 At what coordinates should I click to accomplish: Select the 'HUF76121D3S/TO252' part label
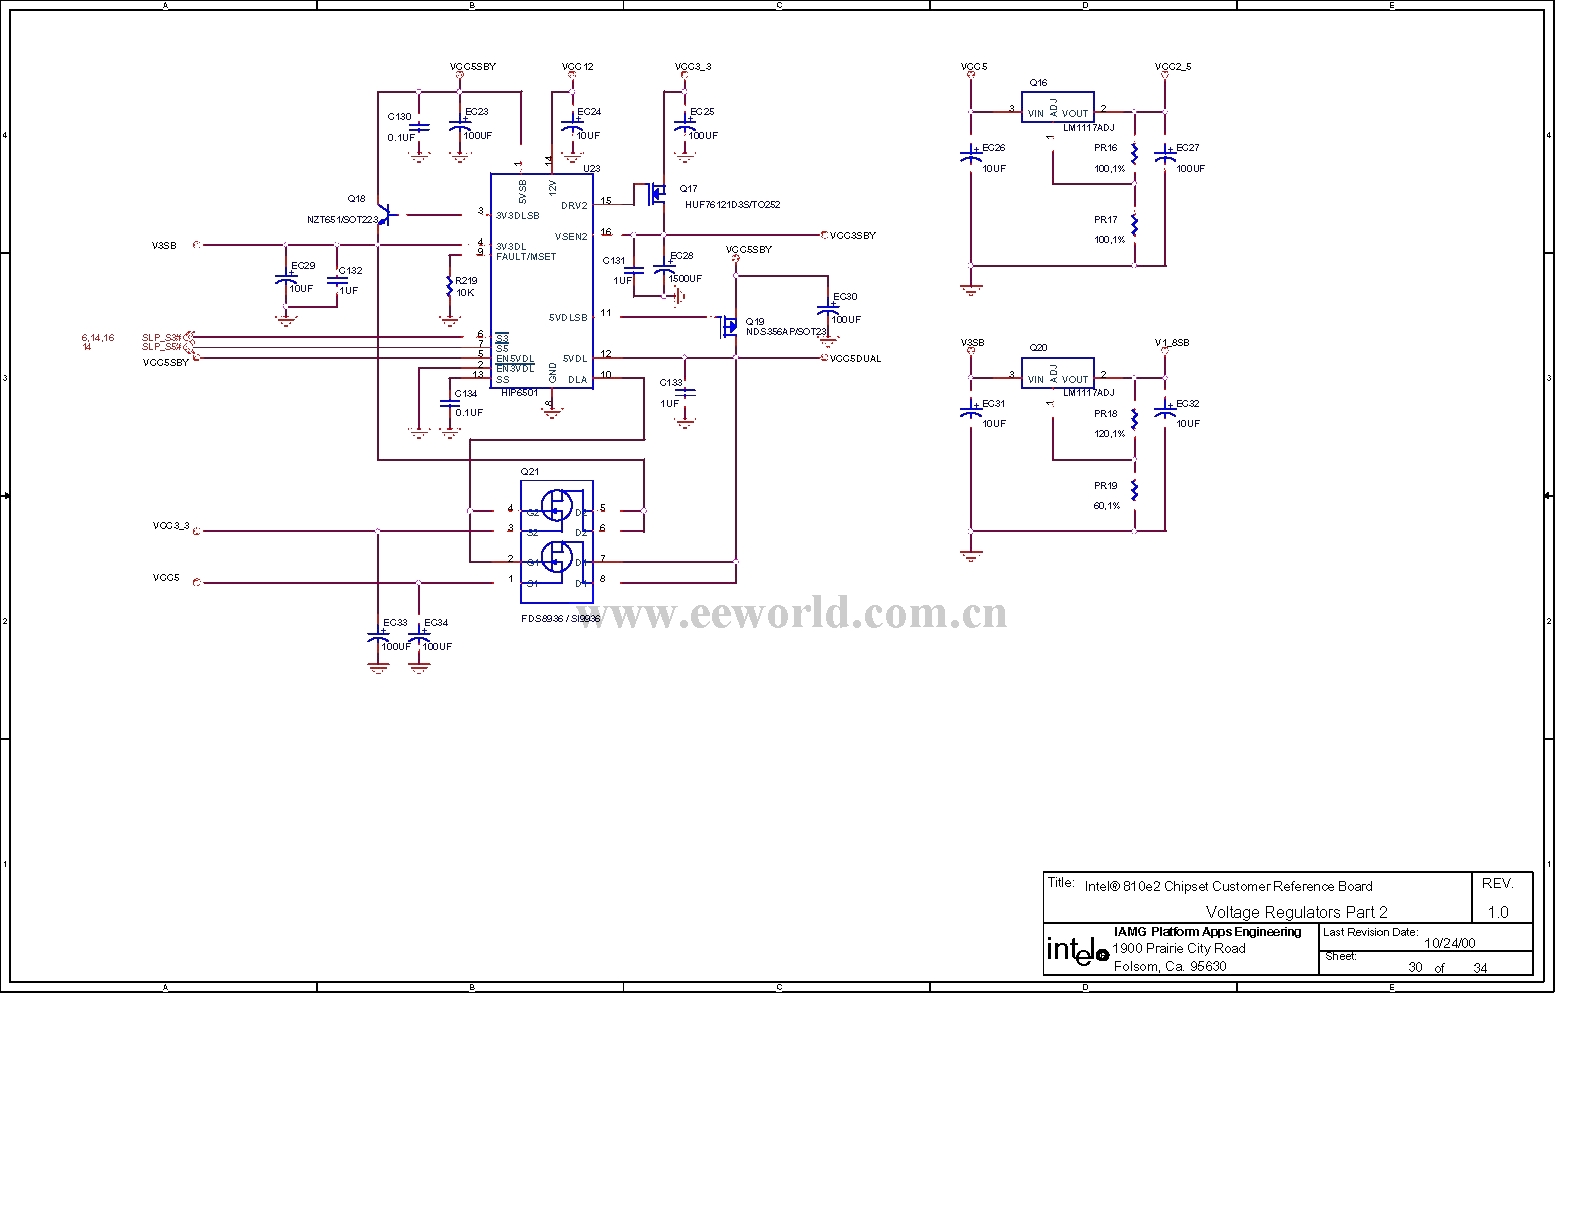[x=732, y=205]
